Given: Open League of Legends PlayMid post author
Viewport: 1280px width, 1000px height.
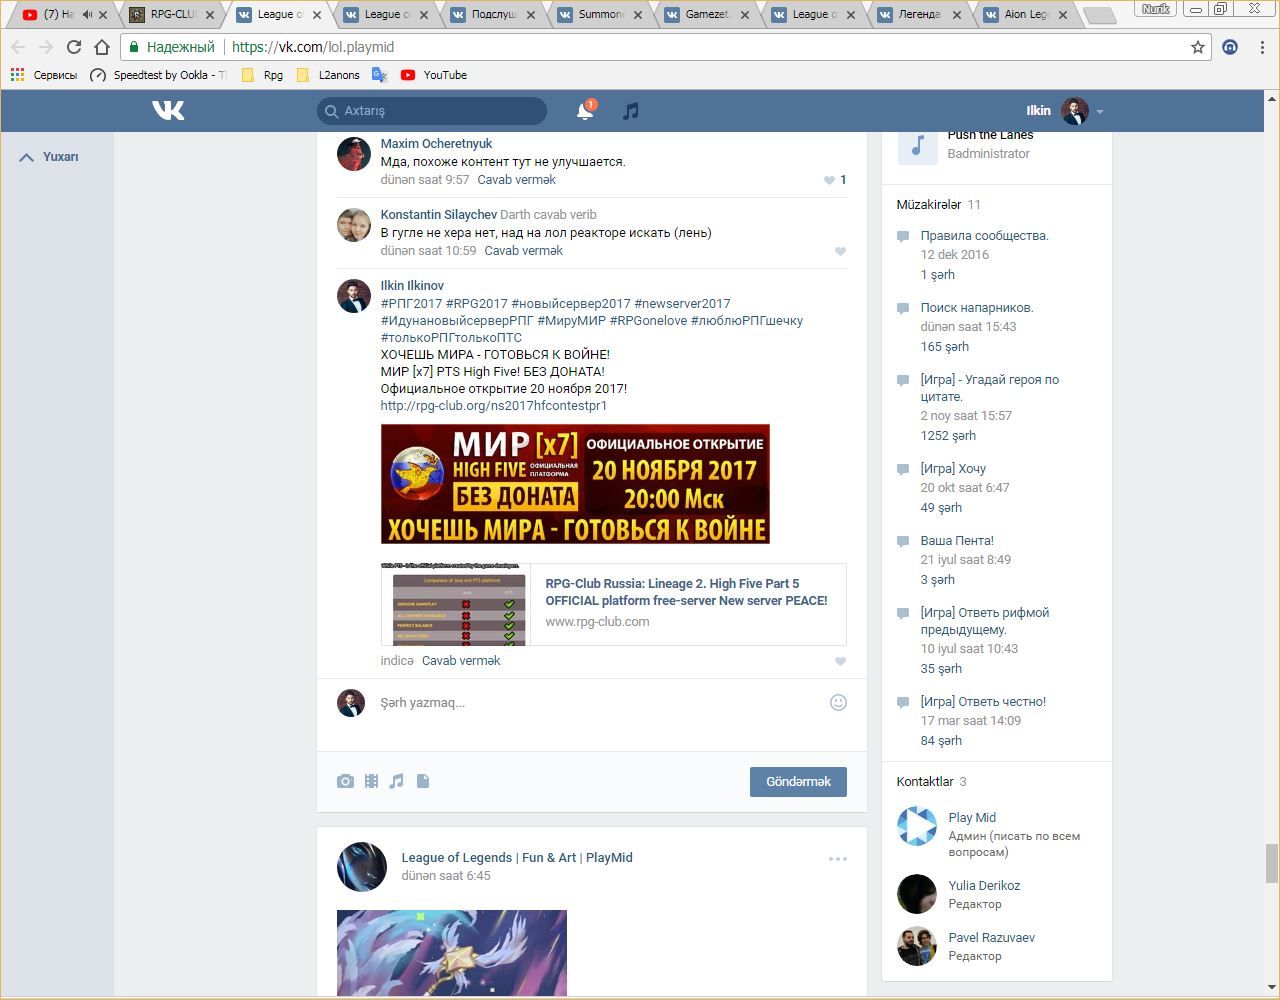Looking at the screenshot, I should click(517, 858).
